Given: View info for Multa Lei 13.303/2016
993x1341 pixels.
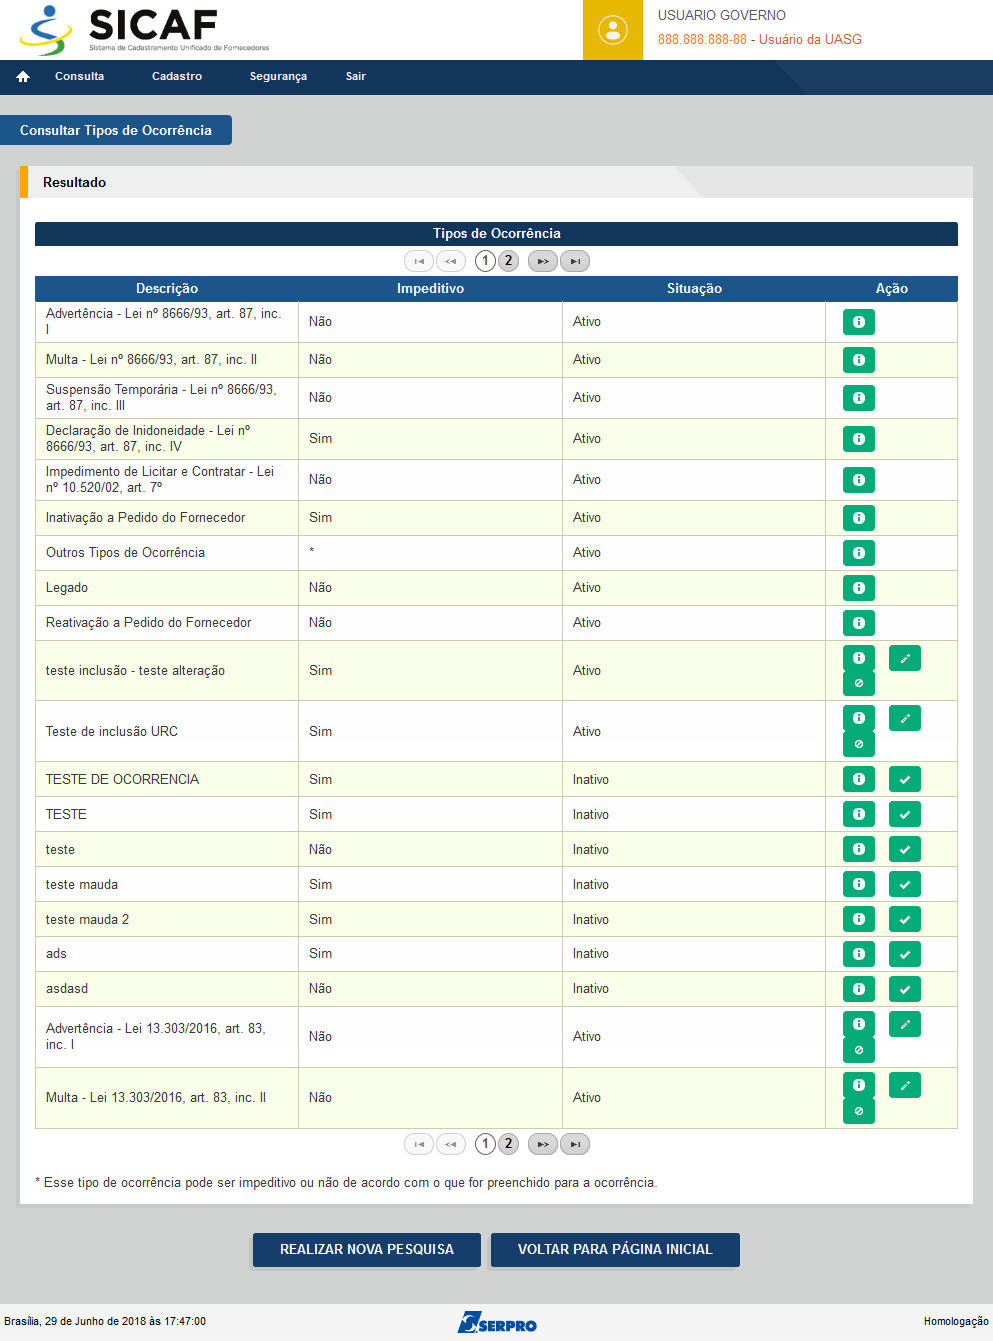Looking at the screenshot, I should [859, 1085].
